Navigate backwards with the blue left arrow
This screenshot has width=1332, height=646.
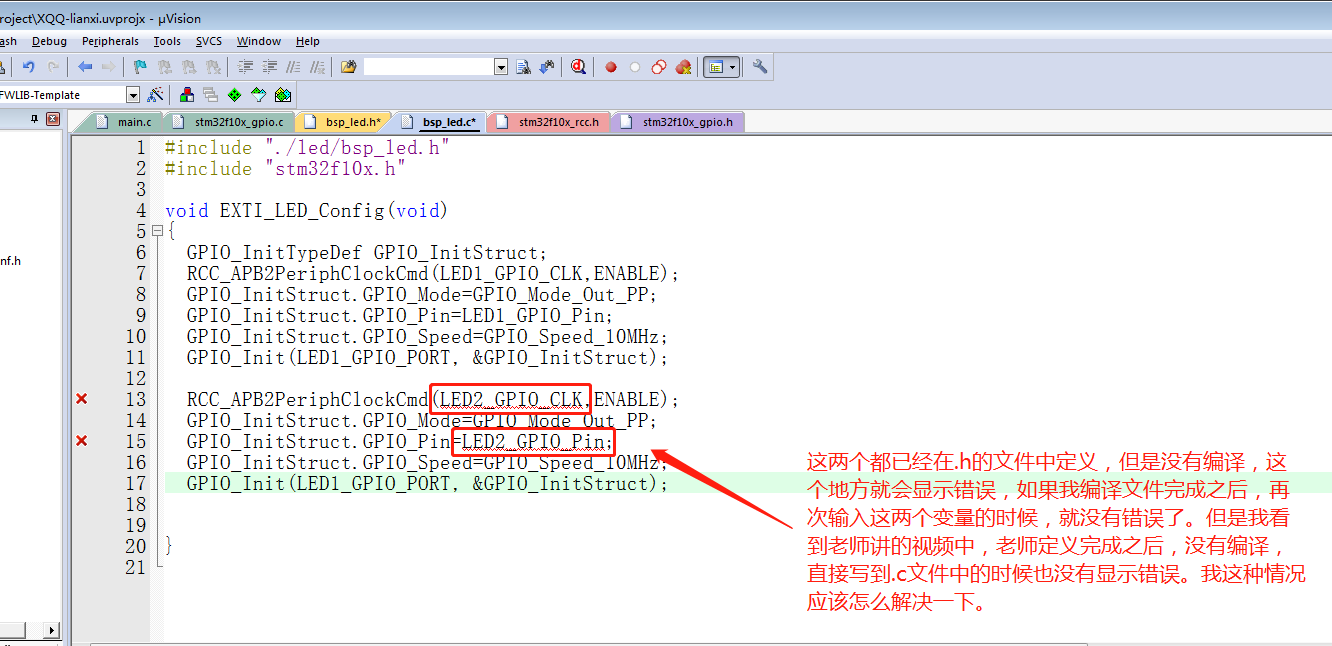[85, 67]
